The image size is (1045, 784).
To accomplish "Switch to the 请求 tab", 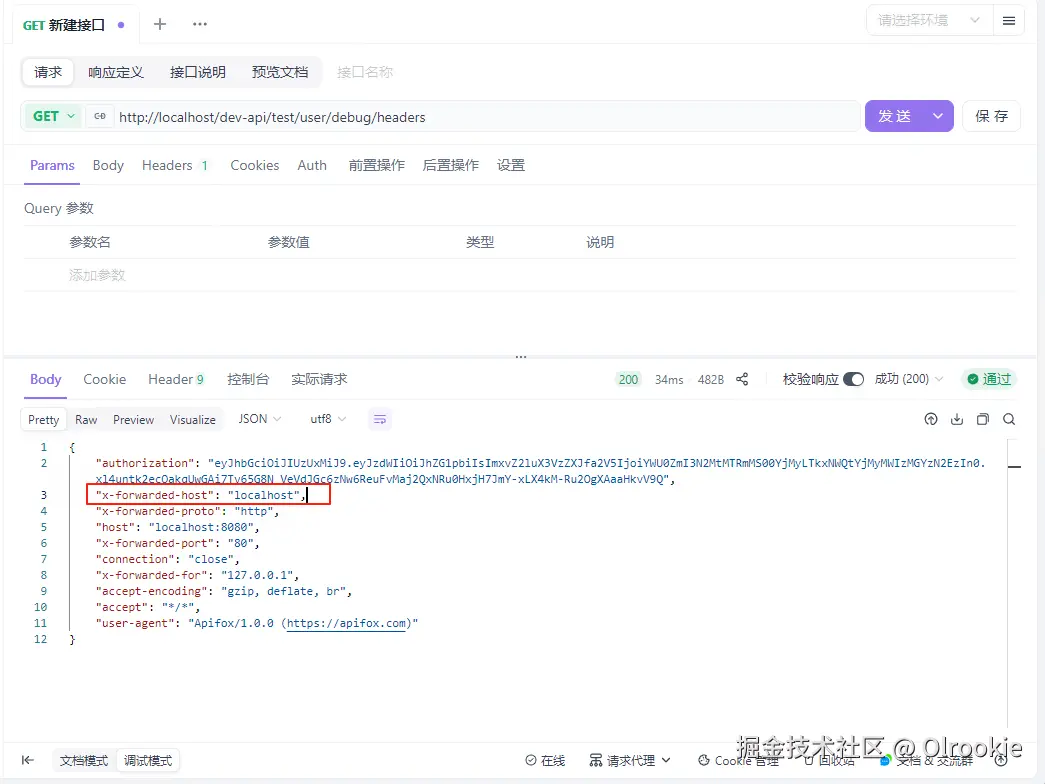I will (x=48, y=72).
